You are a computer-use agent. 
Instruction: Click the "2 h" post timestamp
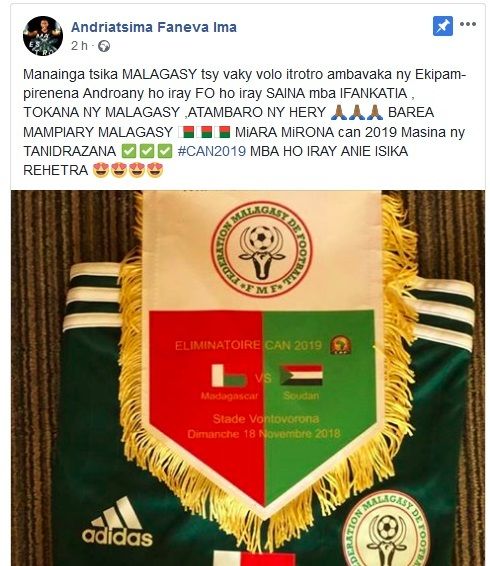[x=79, y=46]
